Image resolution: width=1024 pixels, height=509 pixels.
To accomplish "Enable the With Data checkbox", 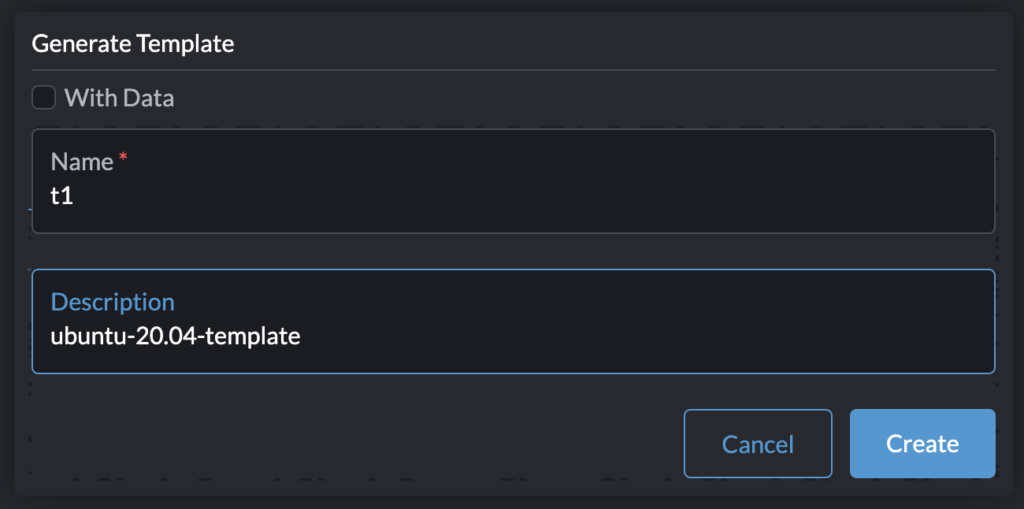I will [43, 98].
